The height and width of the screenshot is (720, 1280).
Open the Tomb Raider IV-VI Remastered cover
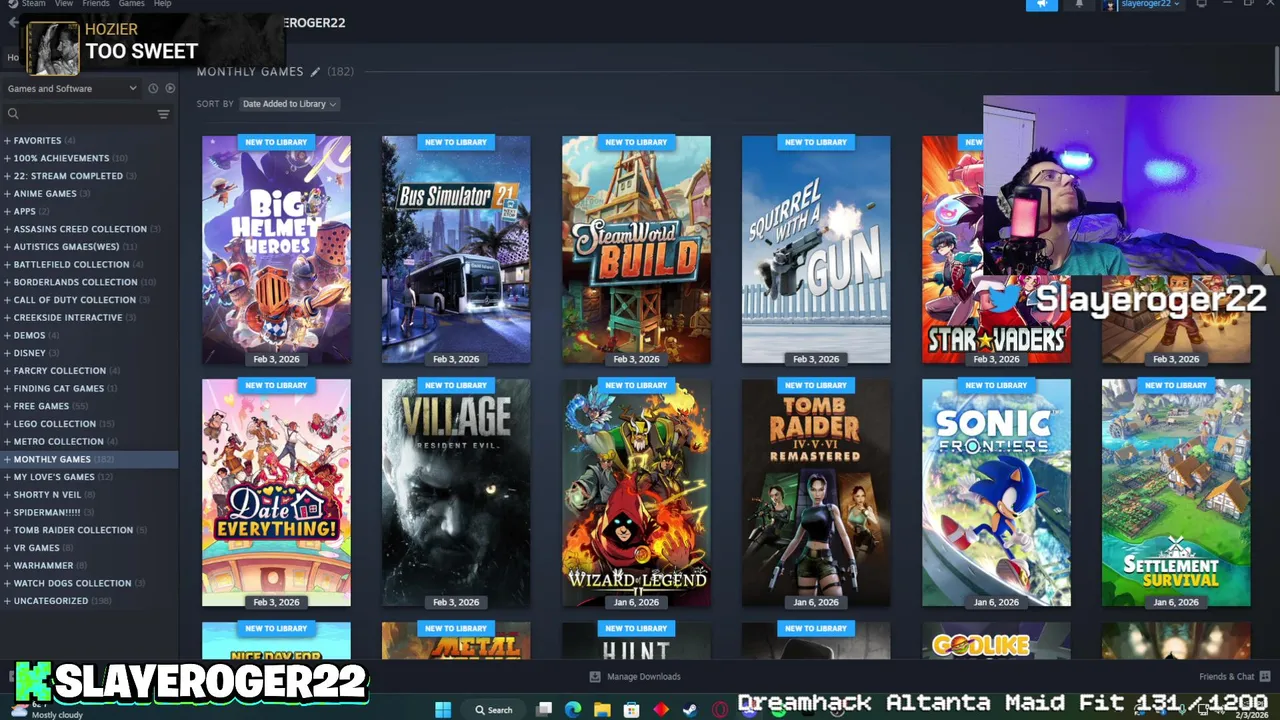point(816,493)
